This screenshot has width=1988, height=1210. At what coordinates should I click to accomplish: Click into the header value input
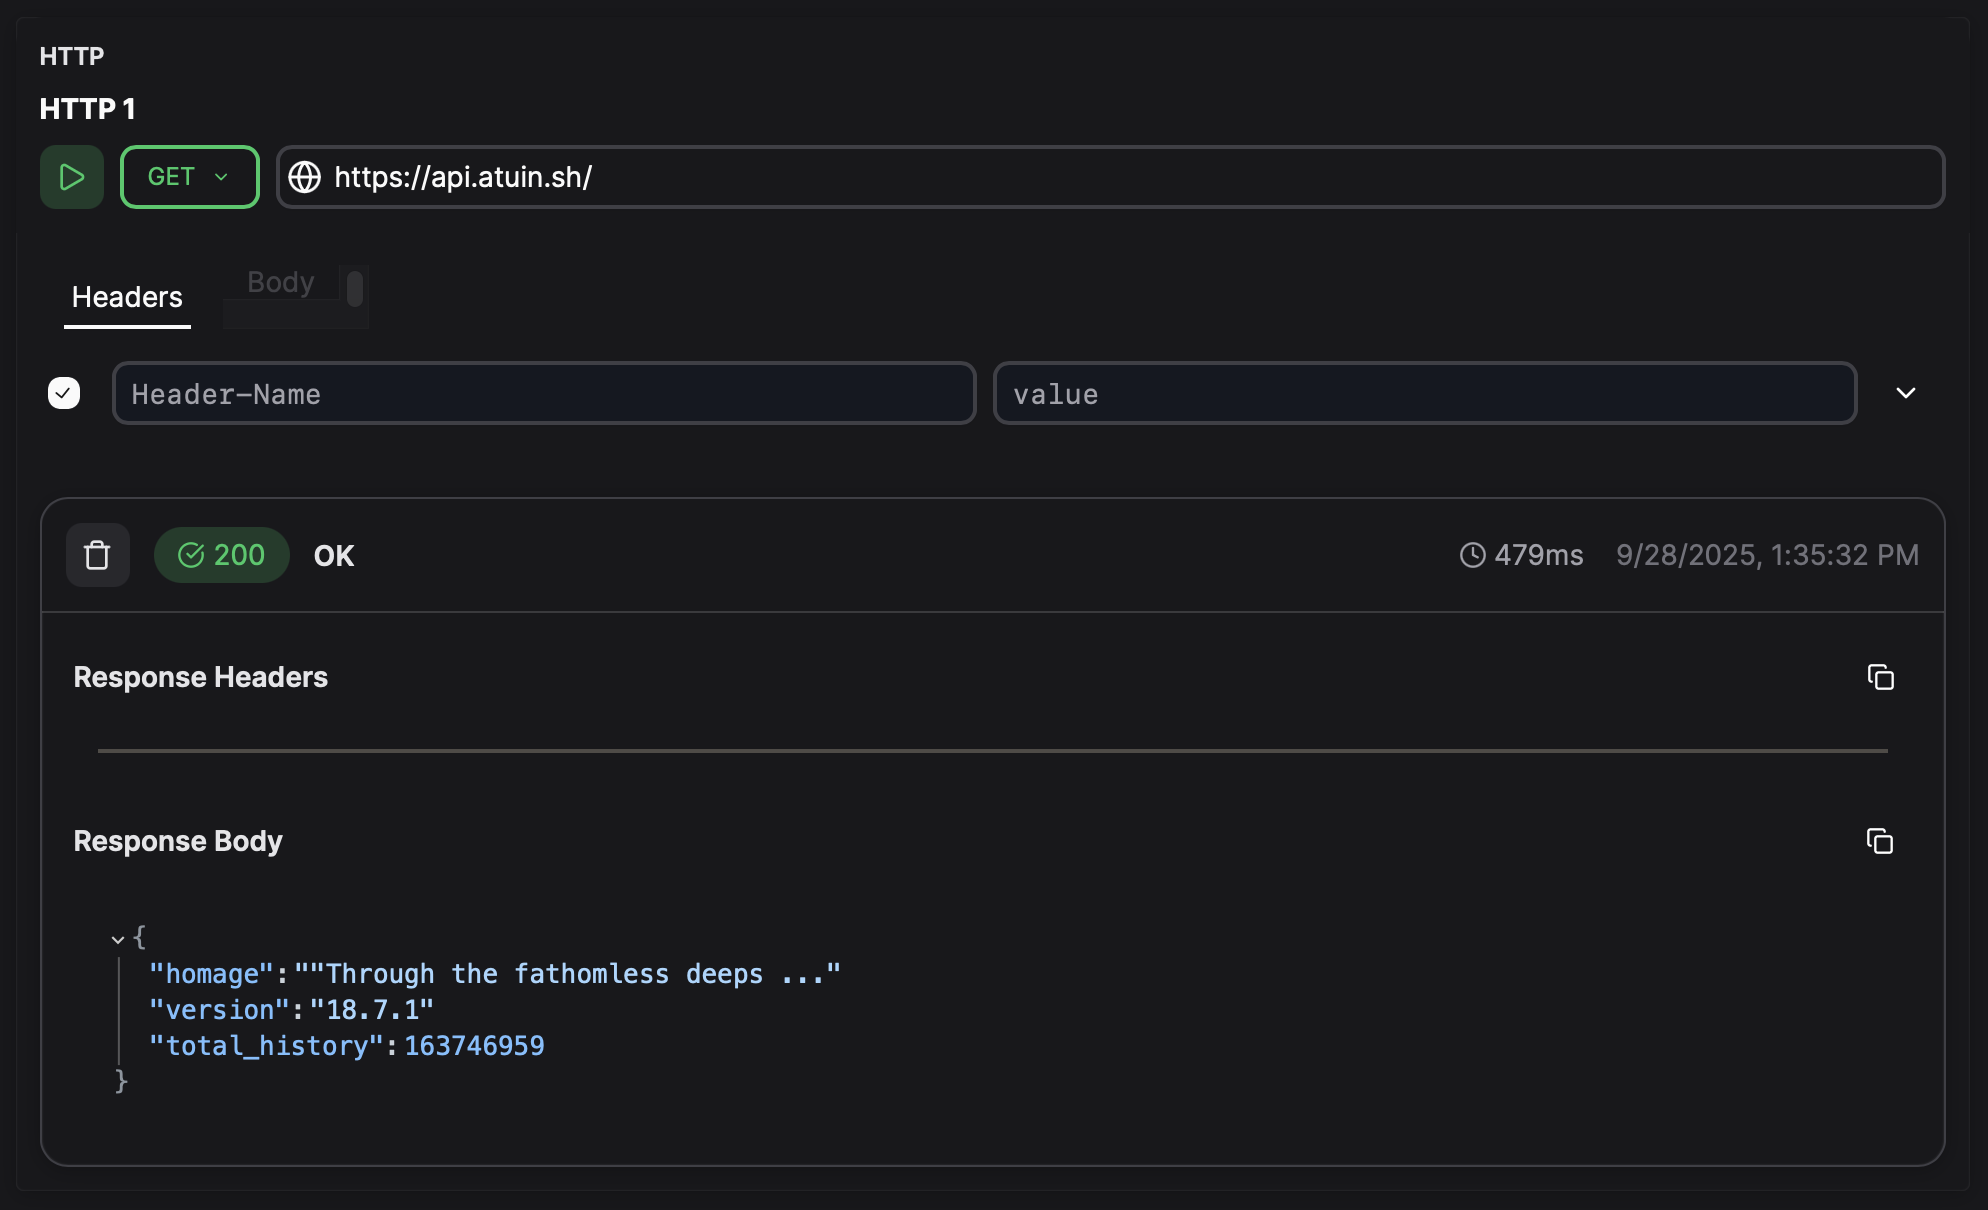click(1424, 394)
